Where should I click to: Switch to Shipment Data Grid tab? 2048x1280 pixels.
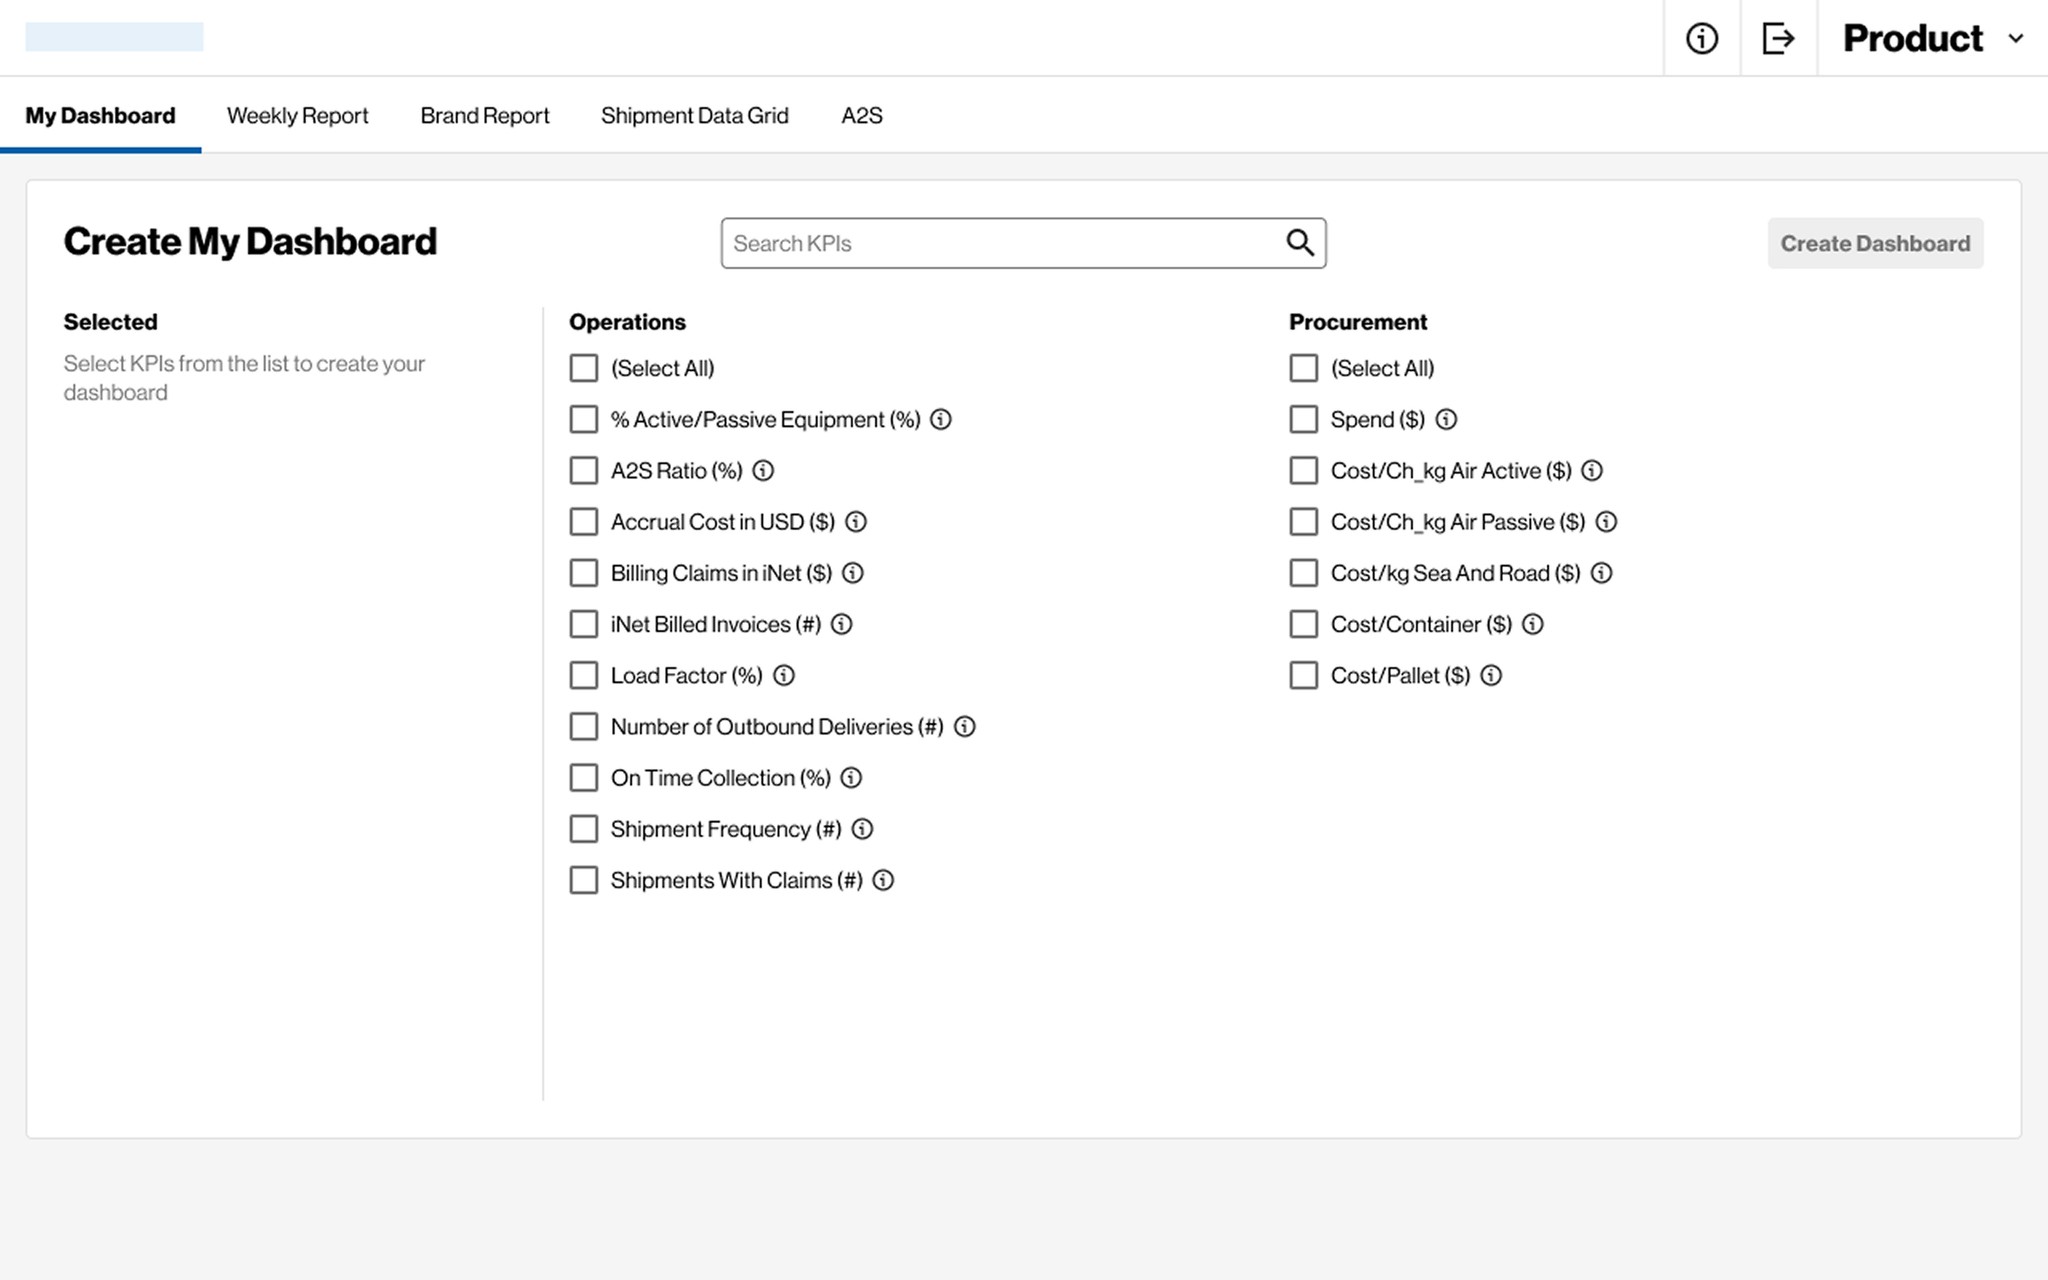pyautogui.click(x=694, y=115)
